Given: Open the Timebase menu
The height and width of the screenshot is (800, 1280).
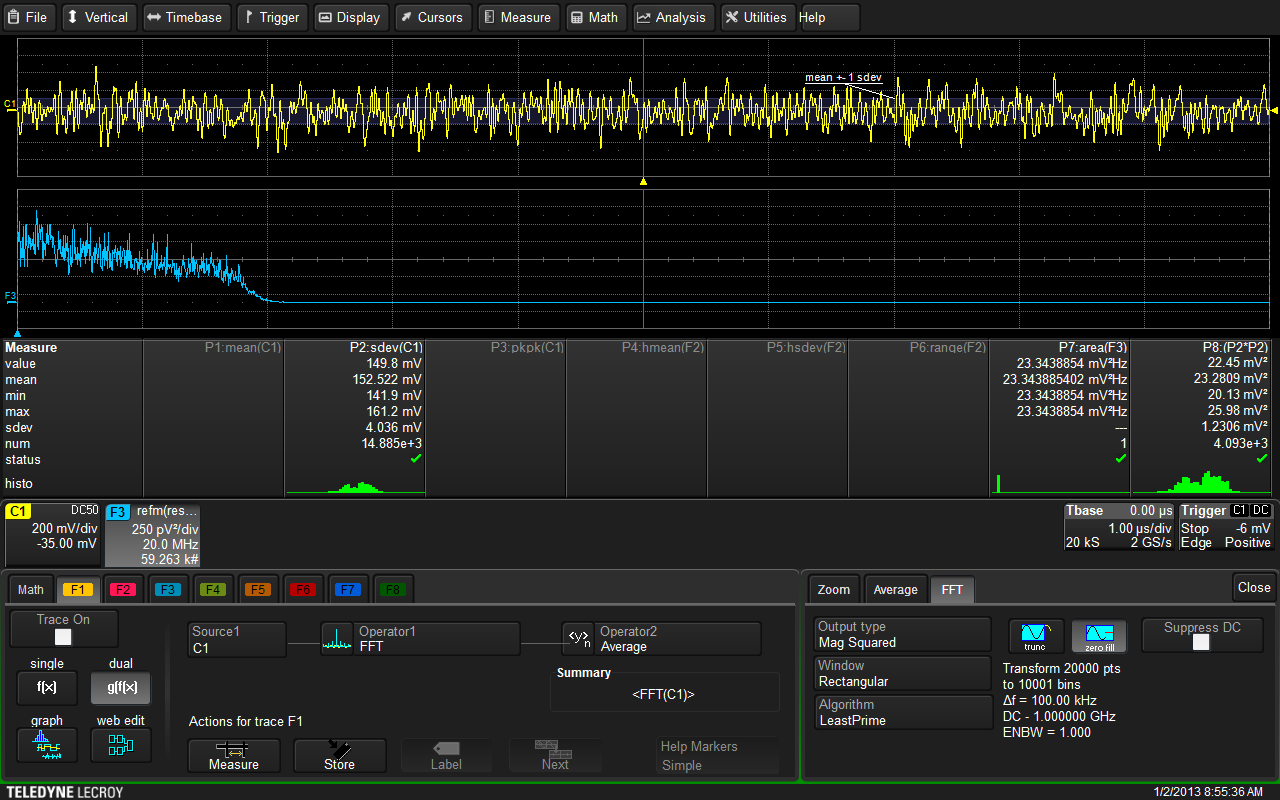Looking at the screenshot, I should coord(185,17).
